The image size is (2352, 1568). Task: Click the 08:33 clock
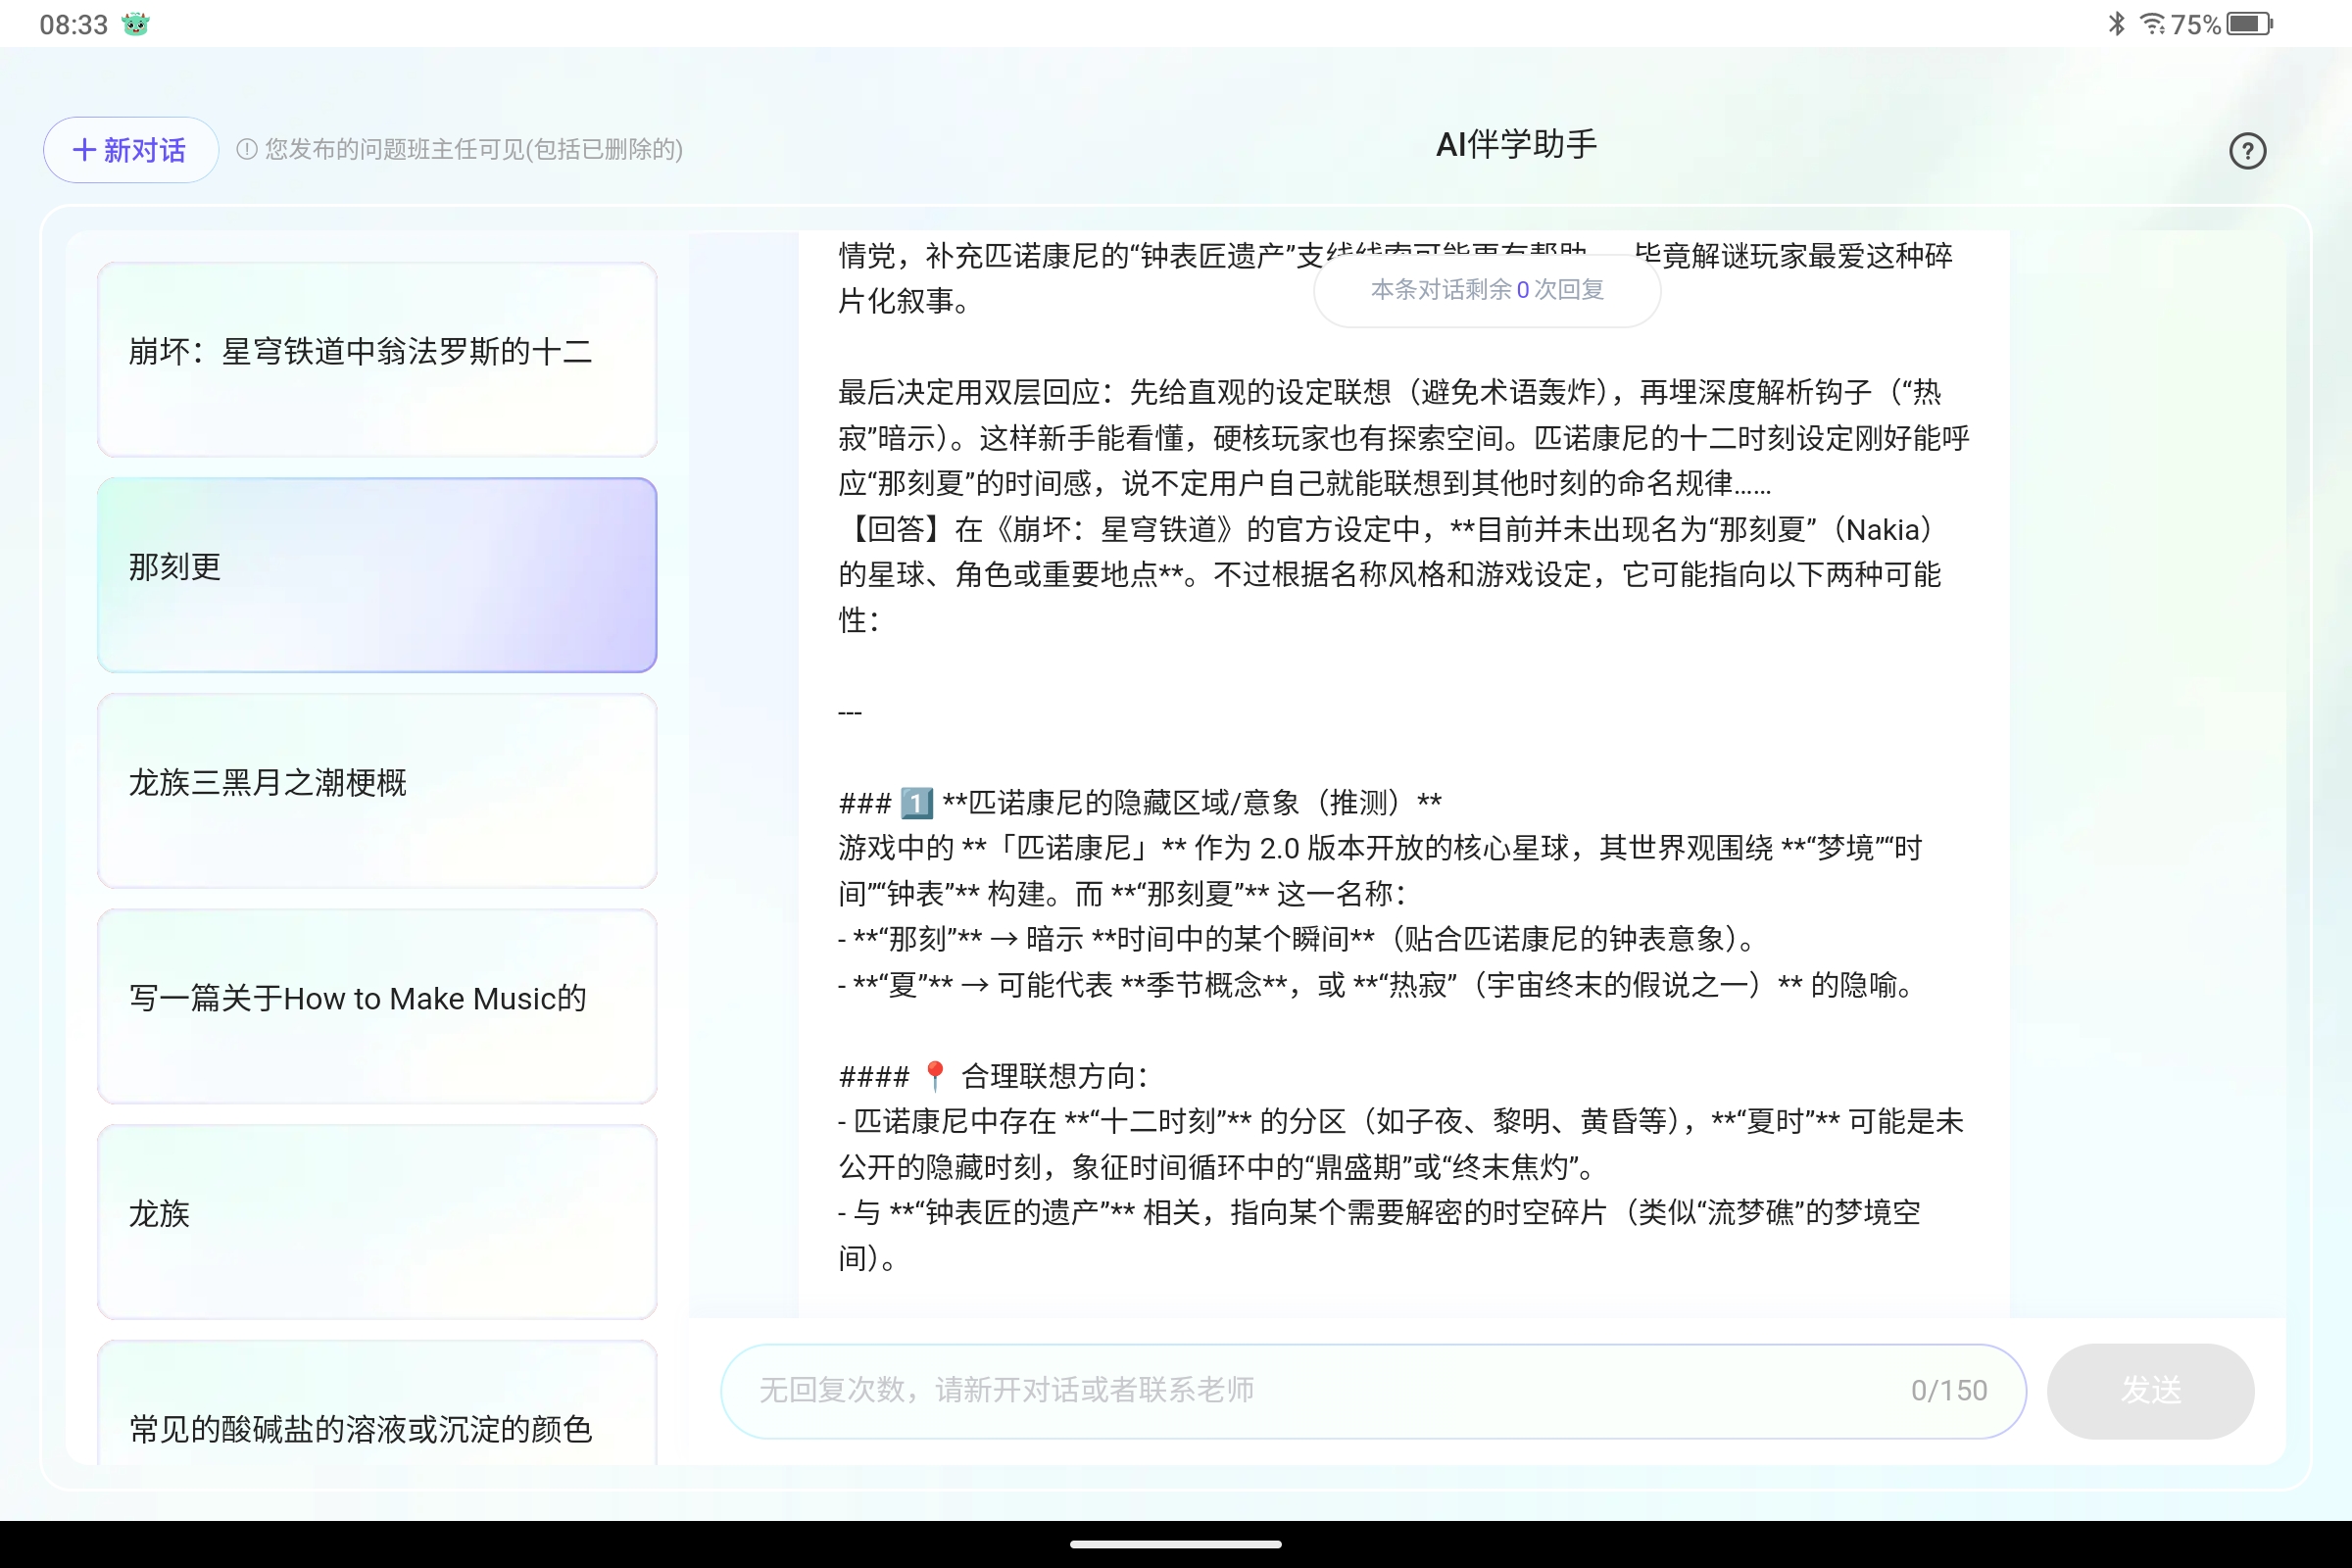pos(73,25)
